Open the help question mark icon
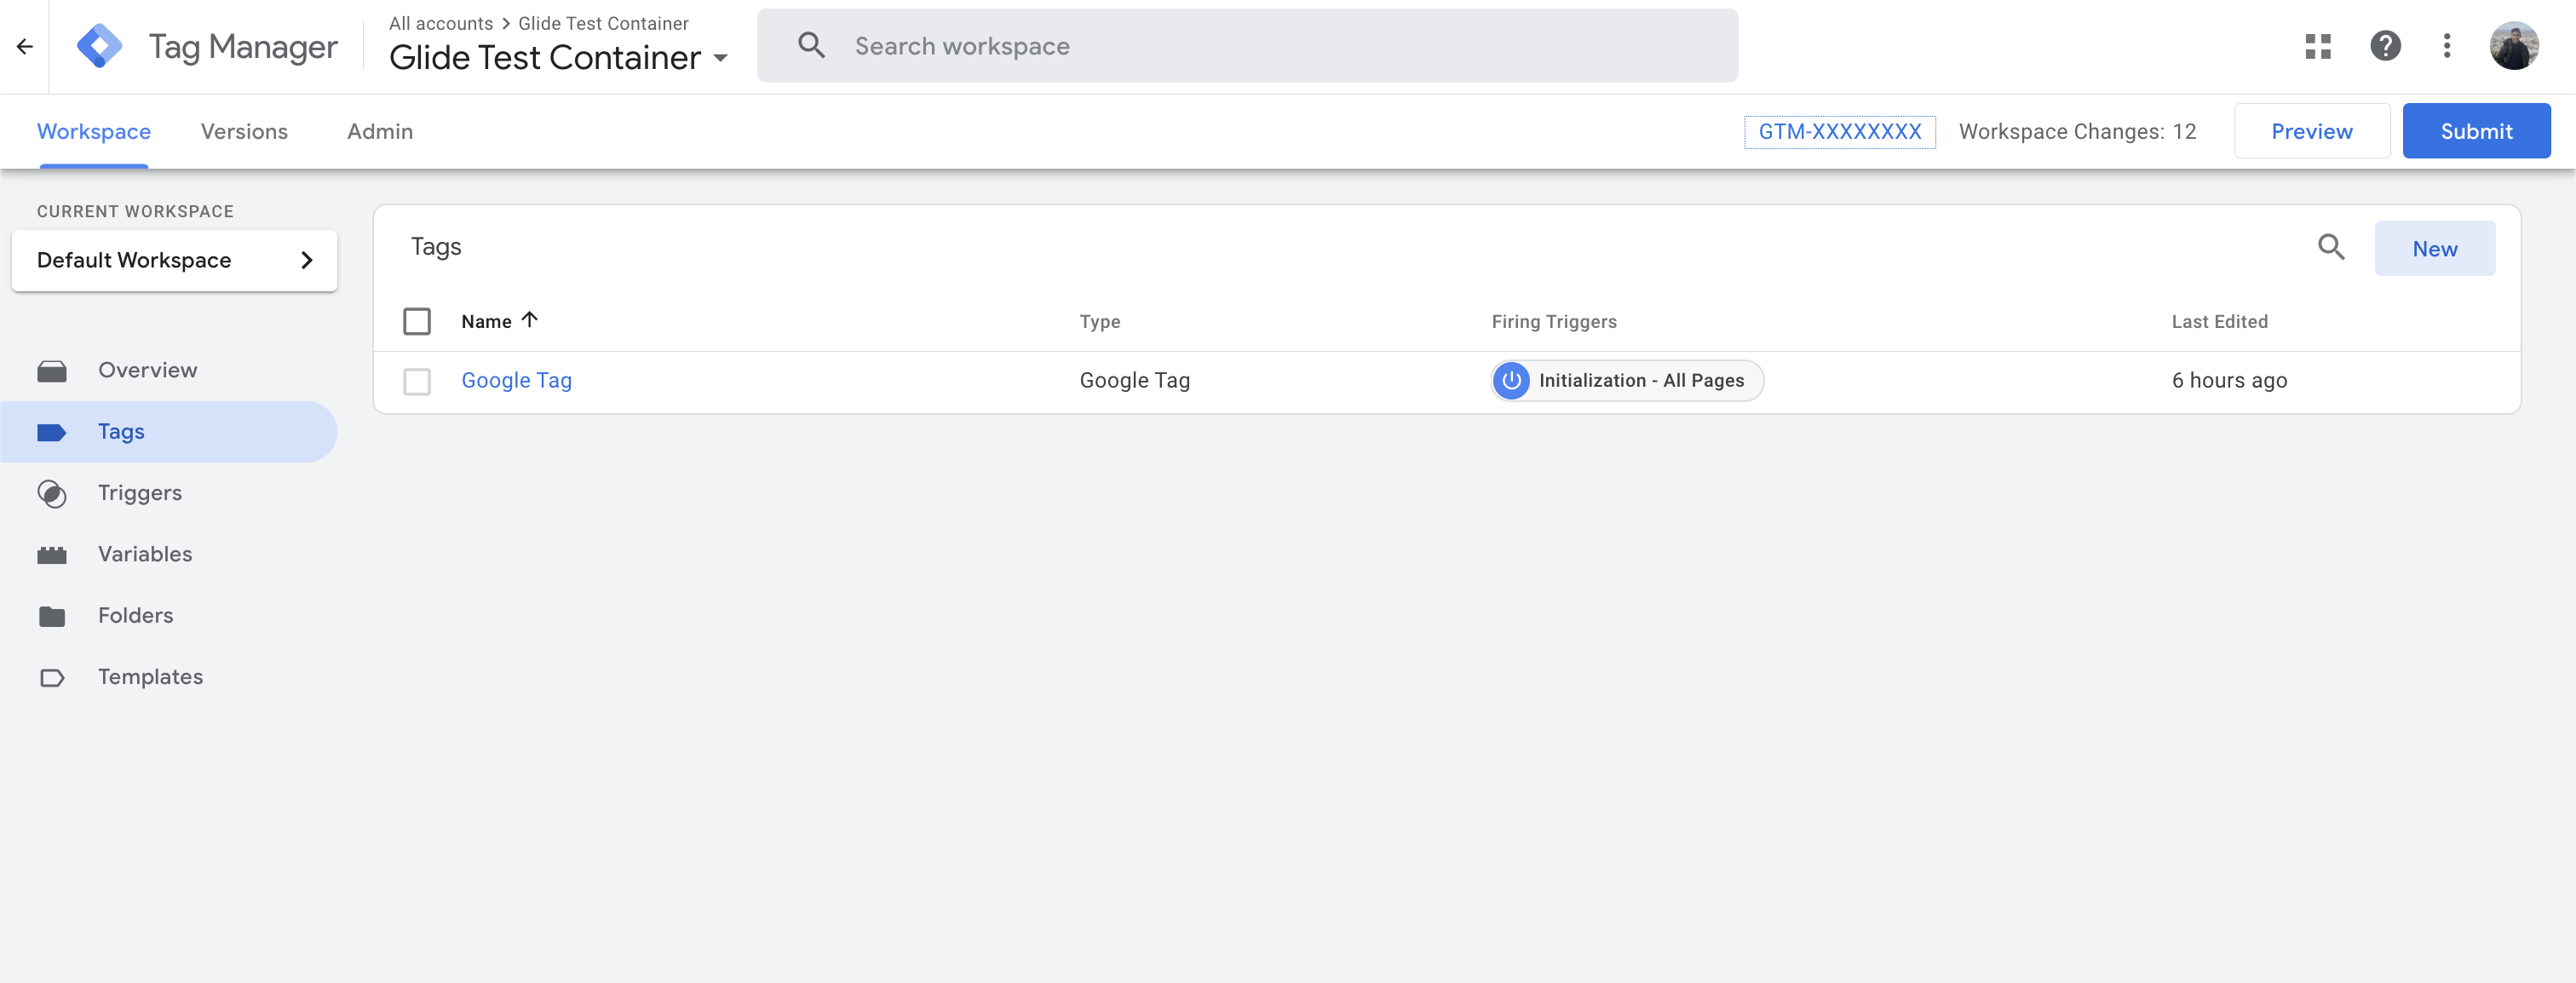2576x983 pixels. coord(2385,46)
